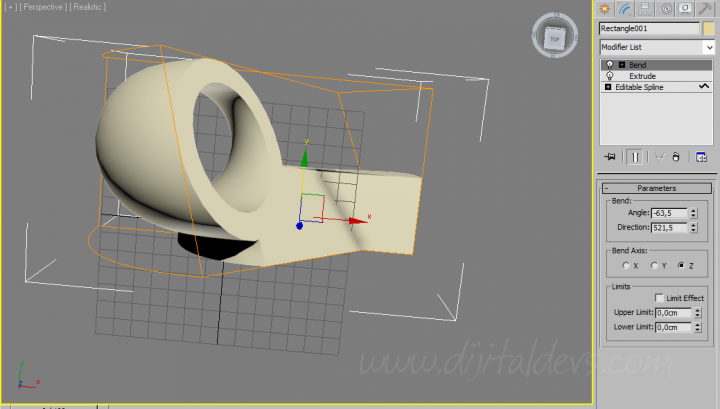Click the gizmo green Y axis arrow
The image size is (720, 409).
(304, 158)
